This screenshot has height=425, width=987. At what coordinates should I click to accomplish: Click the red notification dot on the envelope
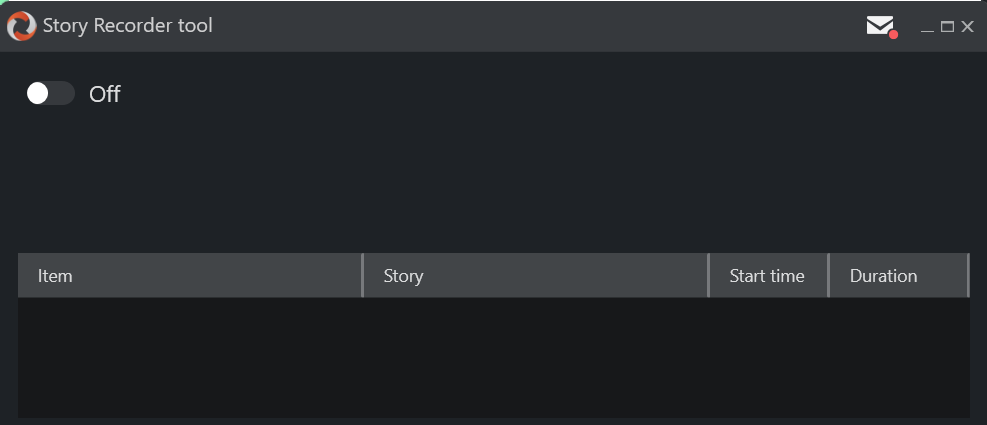click(x=893, y=35)
